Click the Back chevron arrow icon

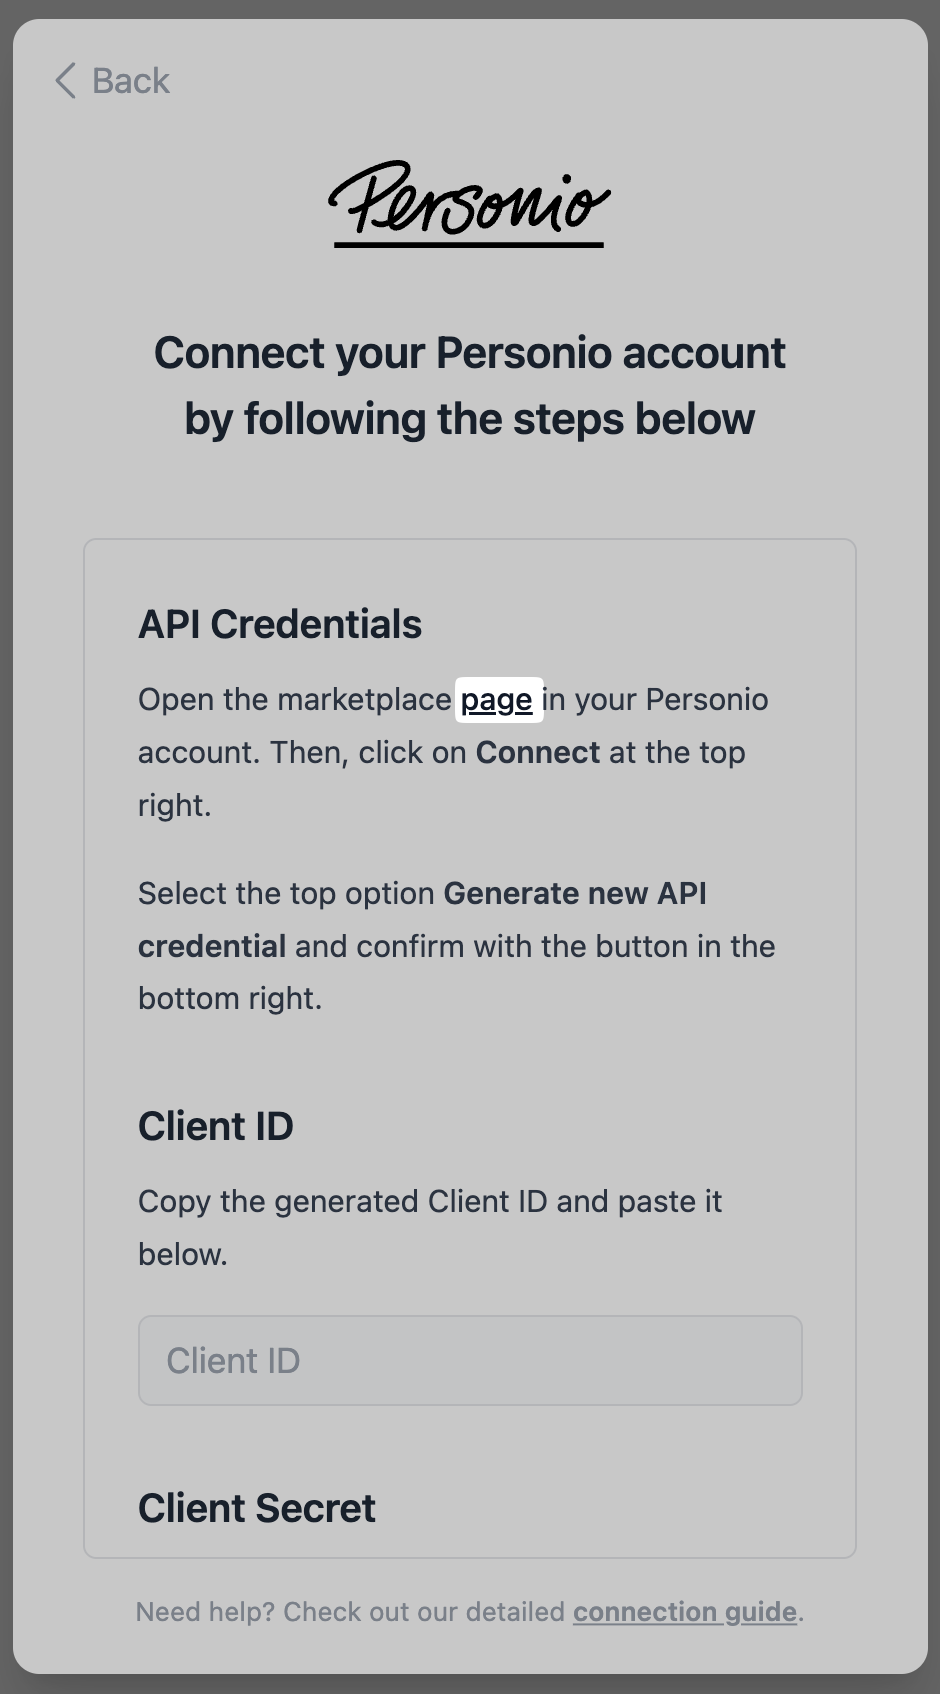click(66, 81)
